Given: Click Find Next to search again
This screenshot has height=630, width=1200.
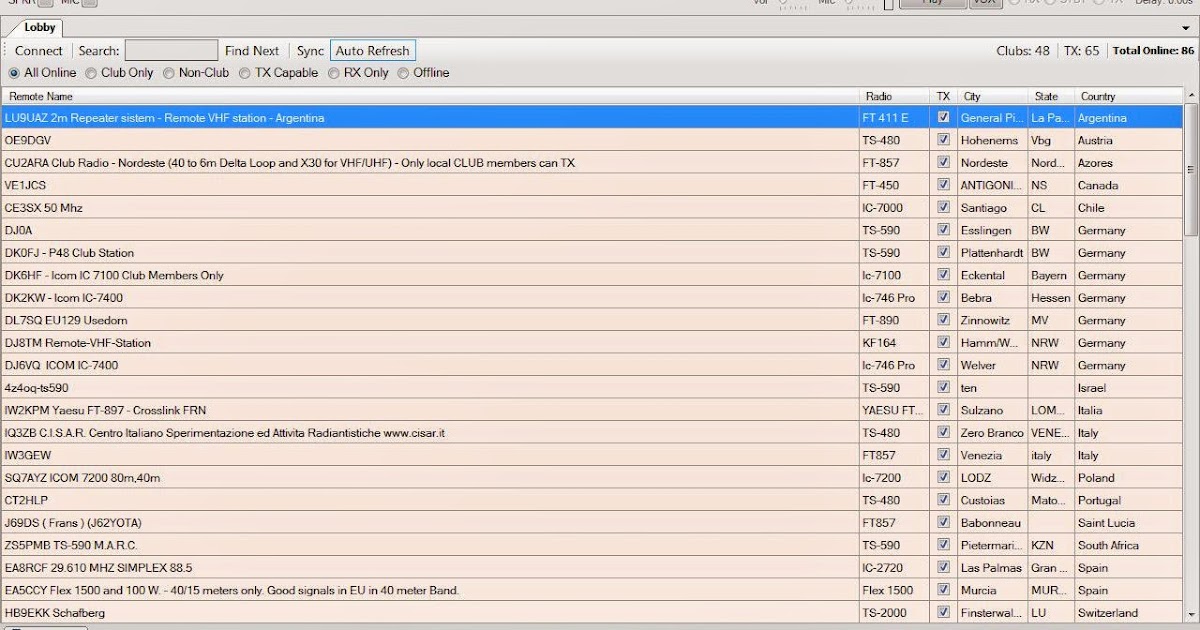Looking at the screenshot, I should [252, 50].
